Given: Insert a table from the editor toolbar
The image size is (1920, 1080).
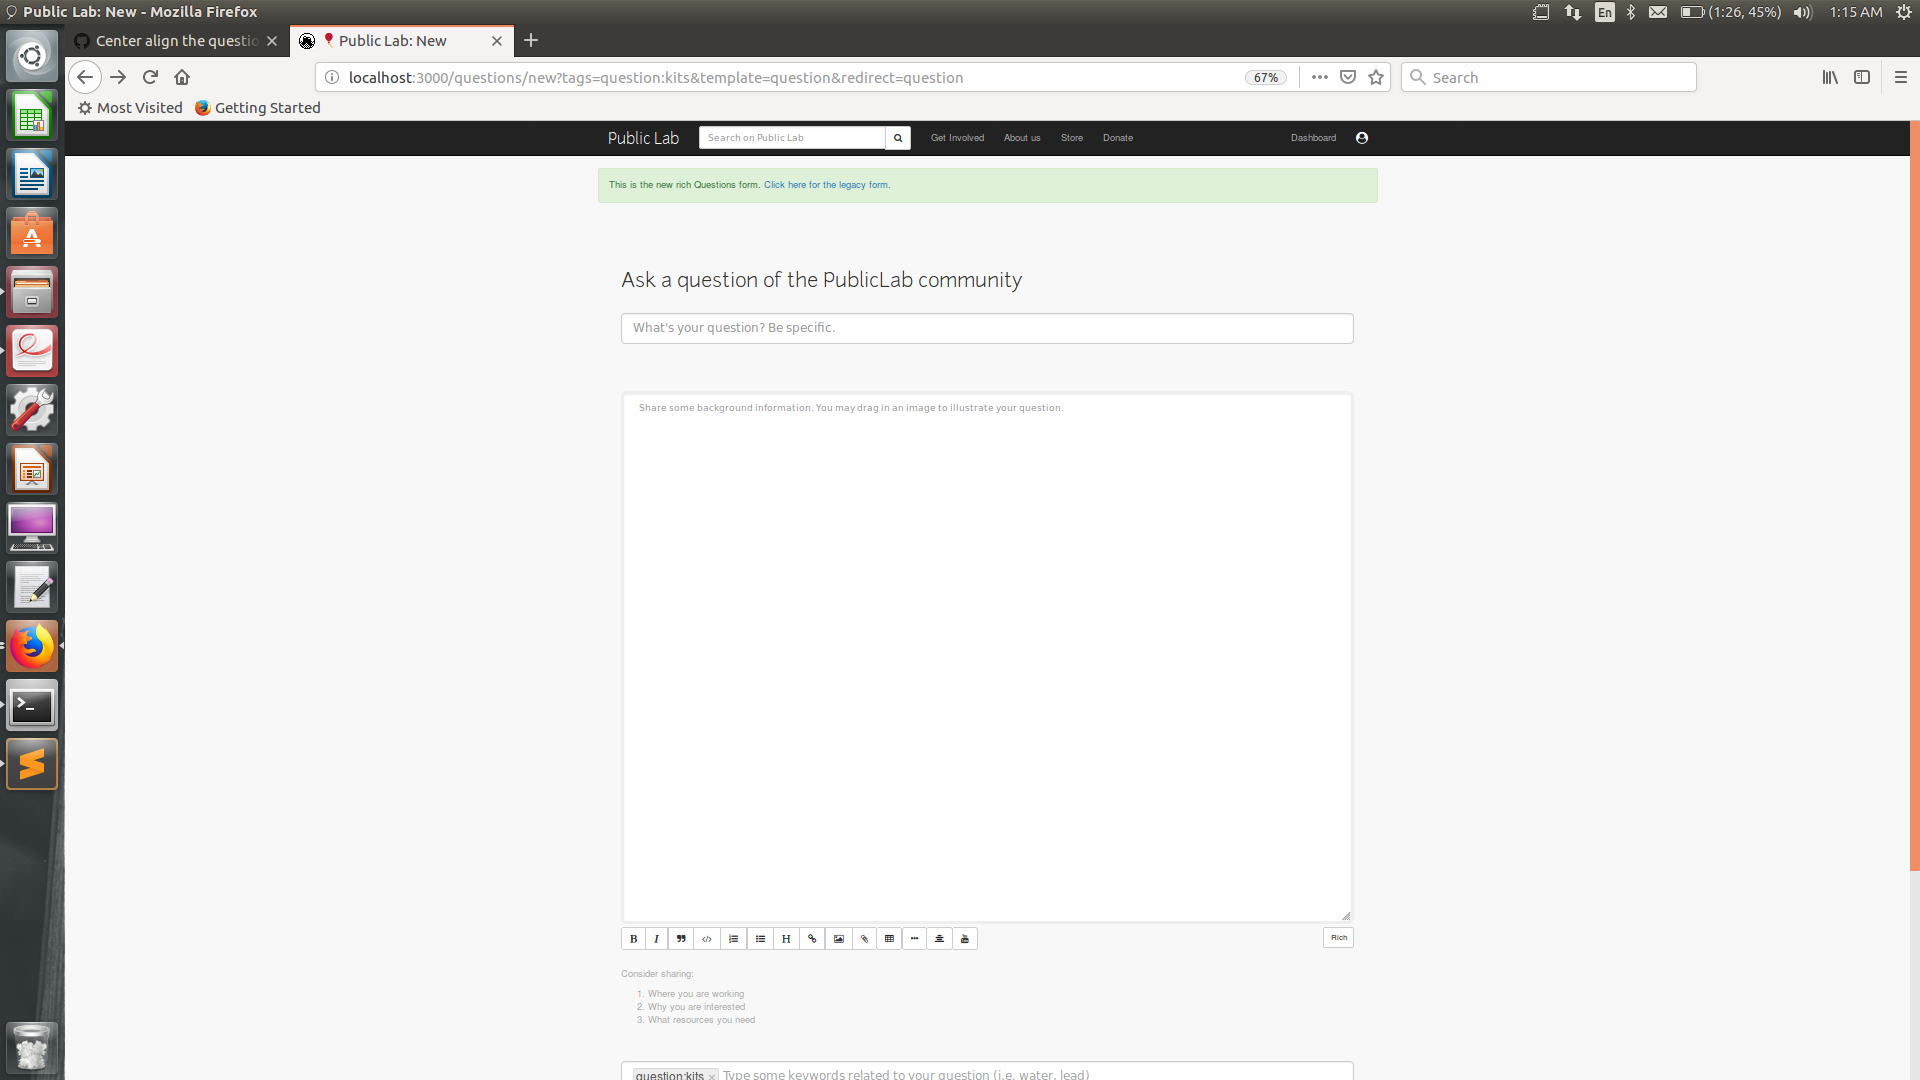Looking at the screenshot, I should [889, 939].
